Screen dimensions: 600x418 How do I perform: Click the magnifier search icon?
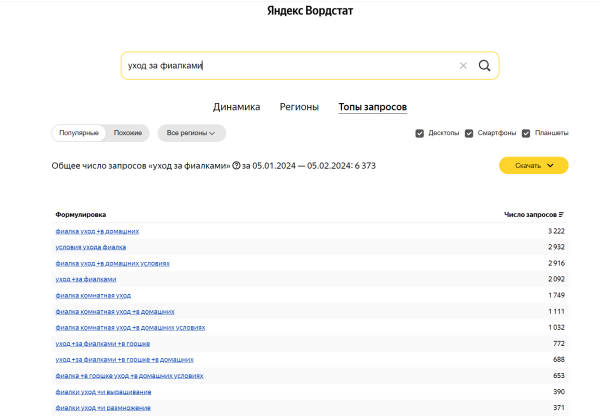point(484,65)
